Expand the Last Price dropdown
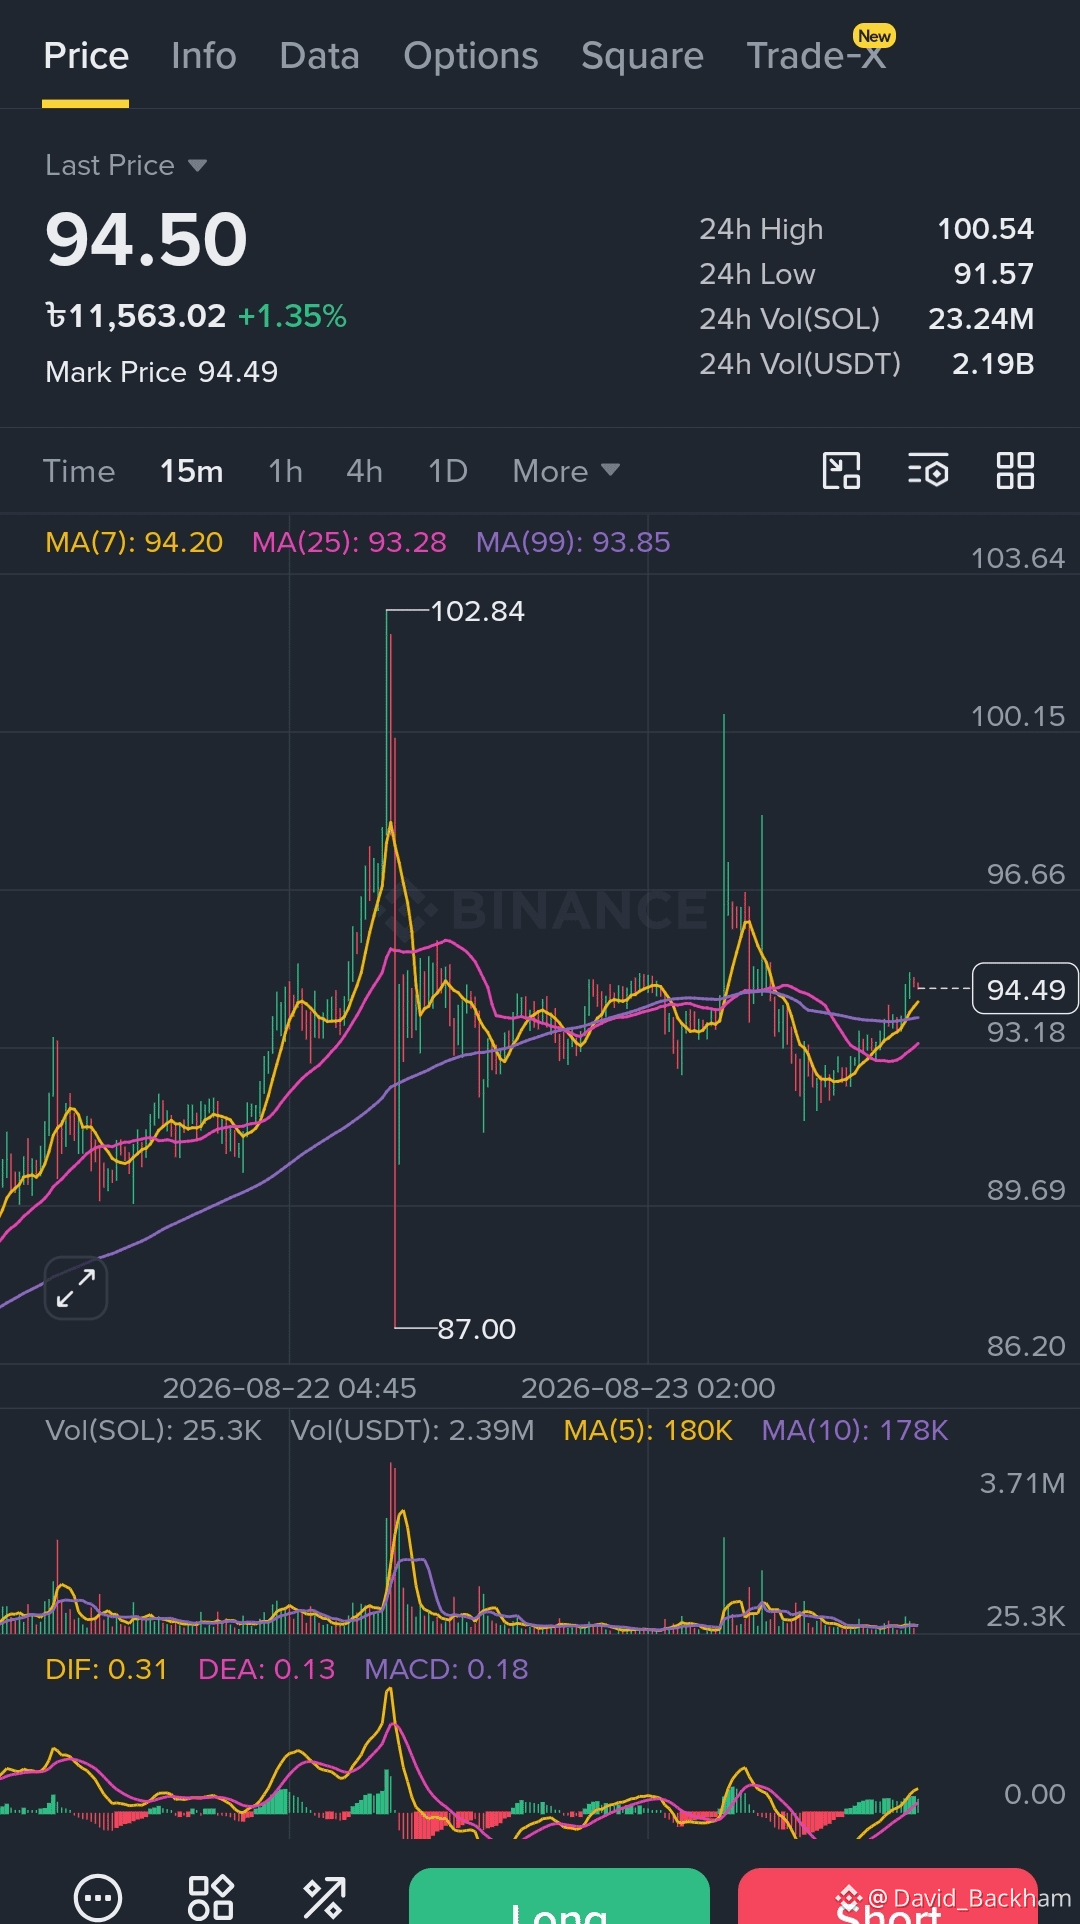 pyautogui.click(x=126, y=165)
